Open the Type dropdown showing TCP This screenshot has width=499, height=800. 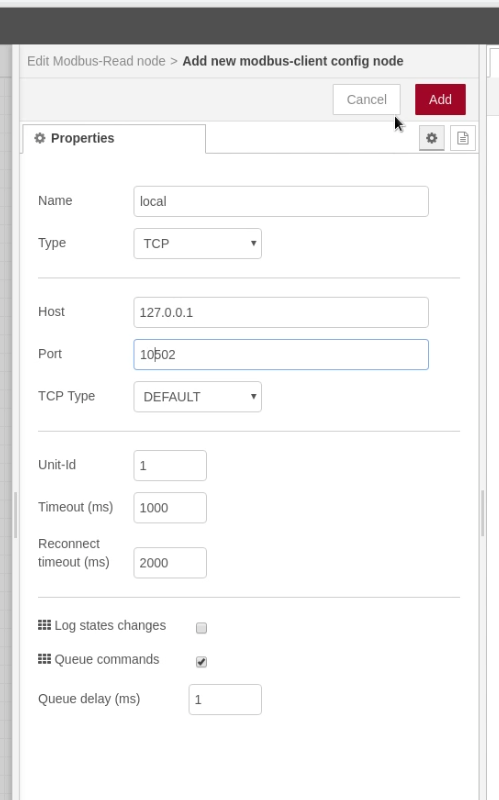point(197,243)
